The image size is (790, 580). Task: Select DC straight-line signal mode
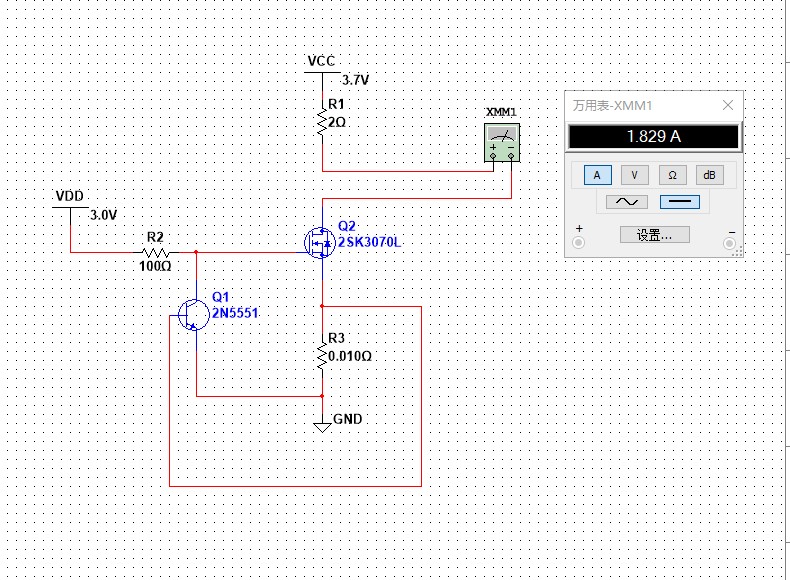680,202
